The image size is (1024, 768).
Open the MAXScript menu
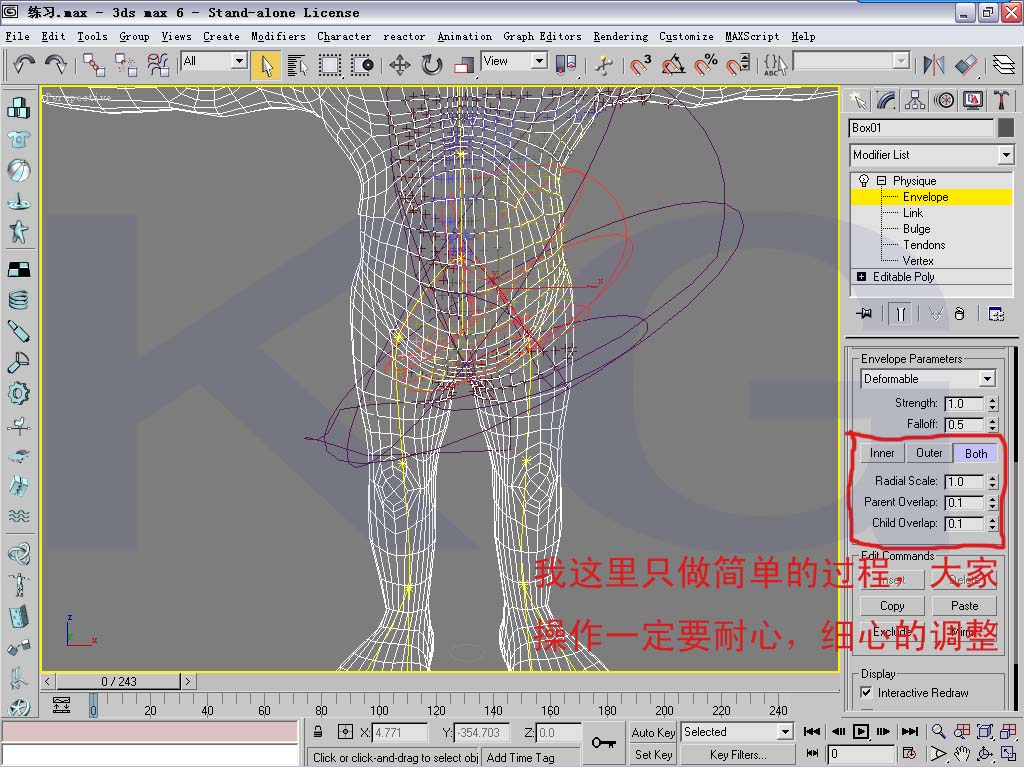[752, 37]
